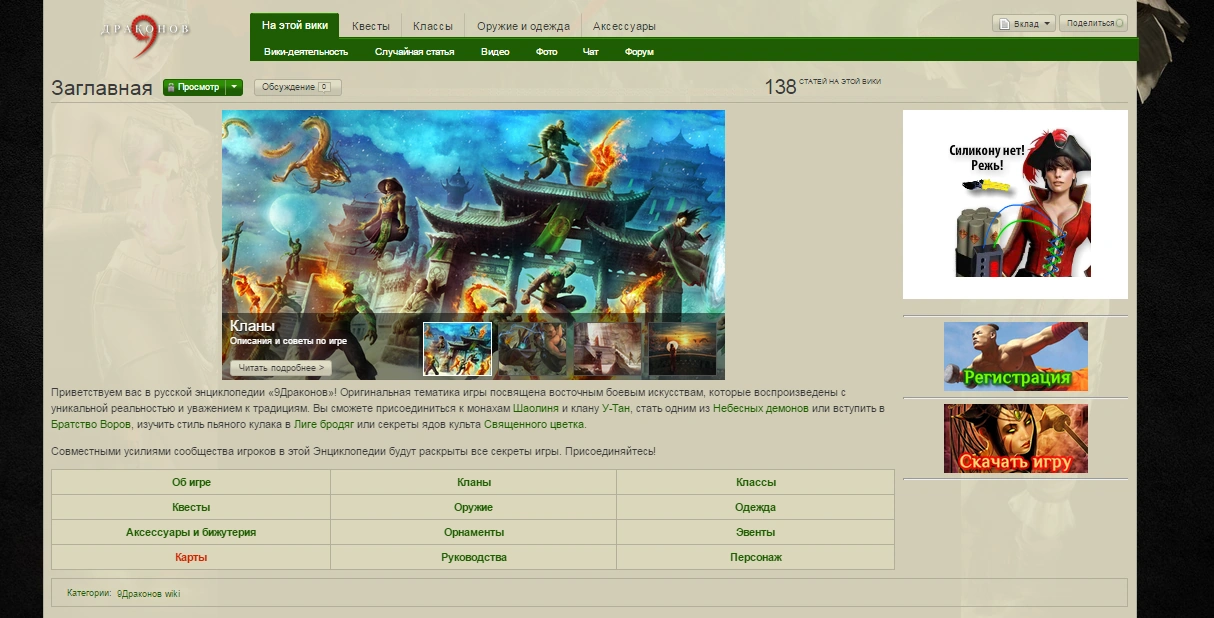Open the Лиге бродяг link
Screen dimensions: 1214x618
click(x=324, y=424)
